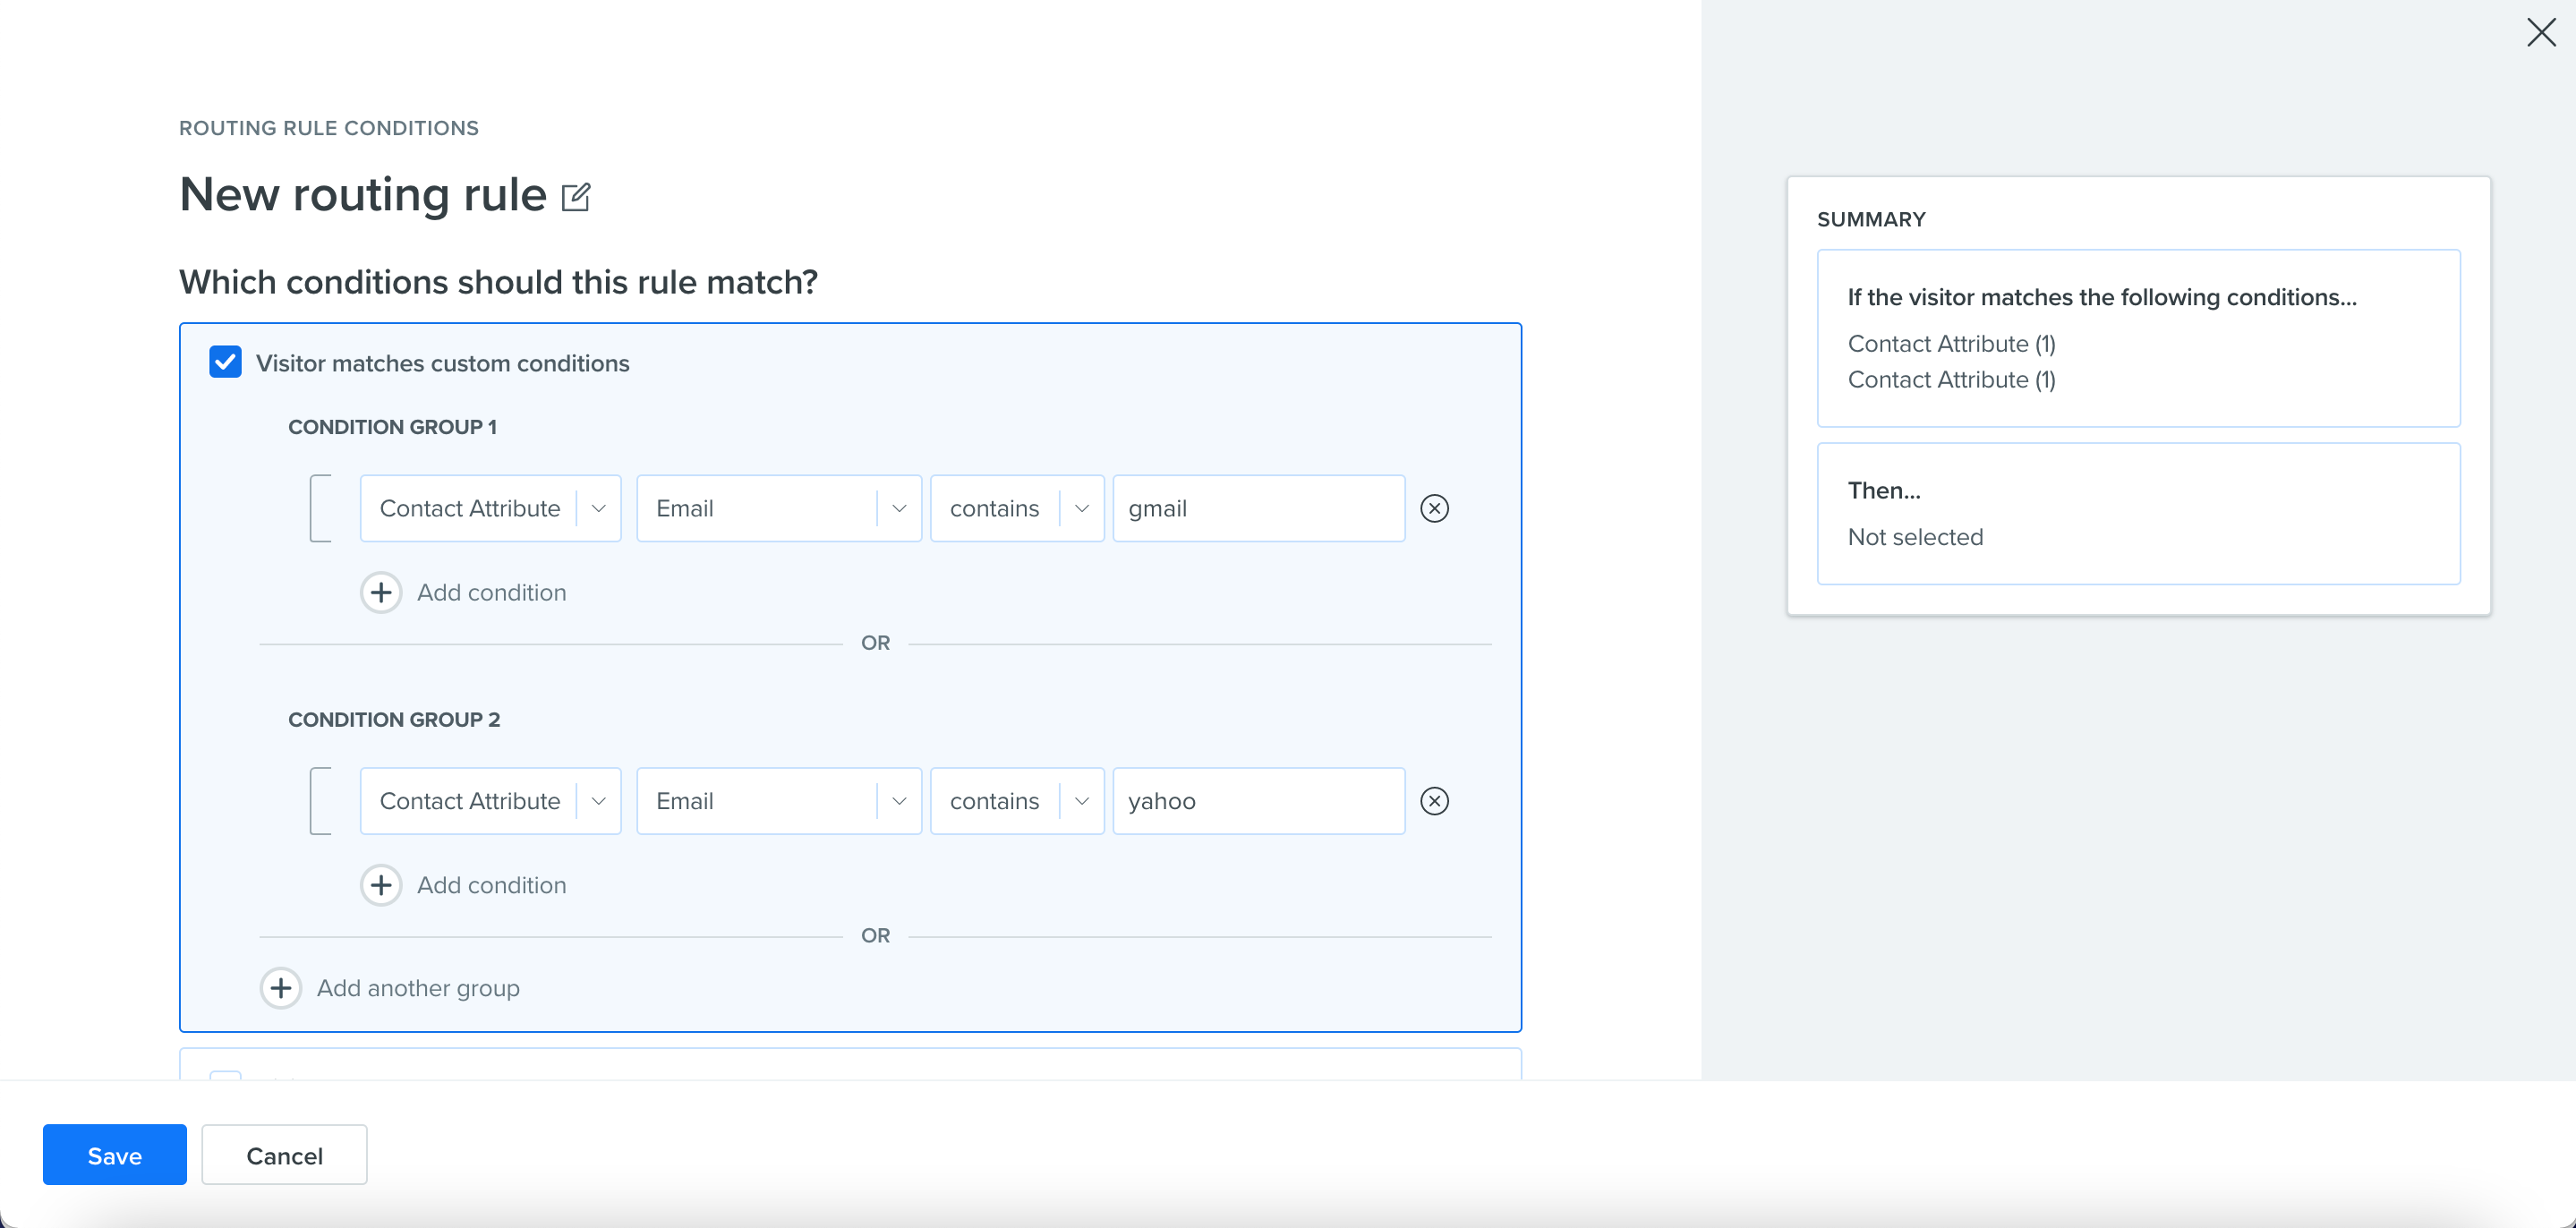
Task: Open Email dropdown in Condition Group 1
Action: (779, 508)
